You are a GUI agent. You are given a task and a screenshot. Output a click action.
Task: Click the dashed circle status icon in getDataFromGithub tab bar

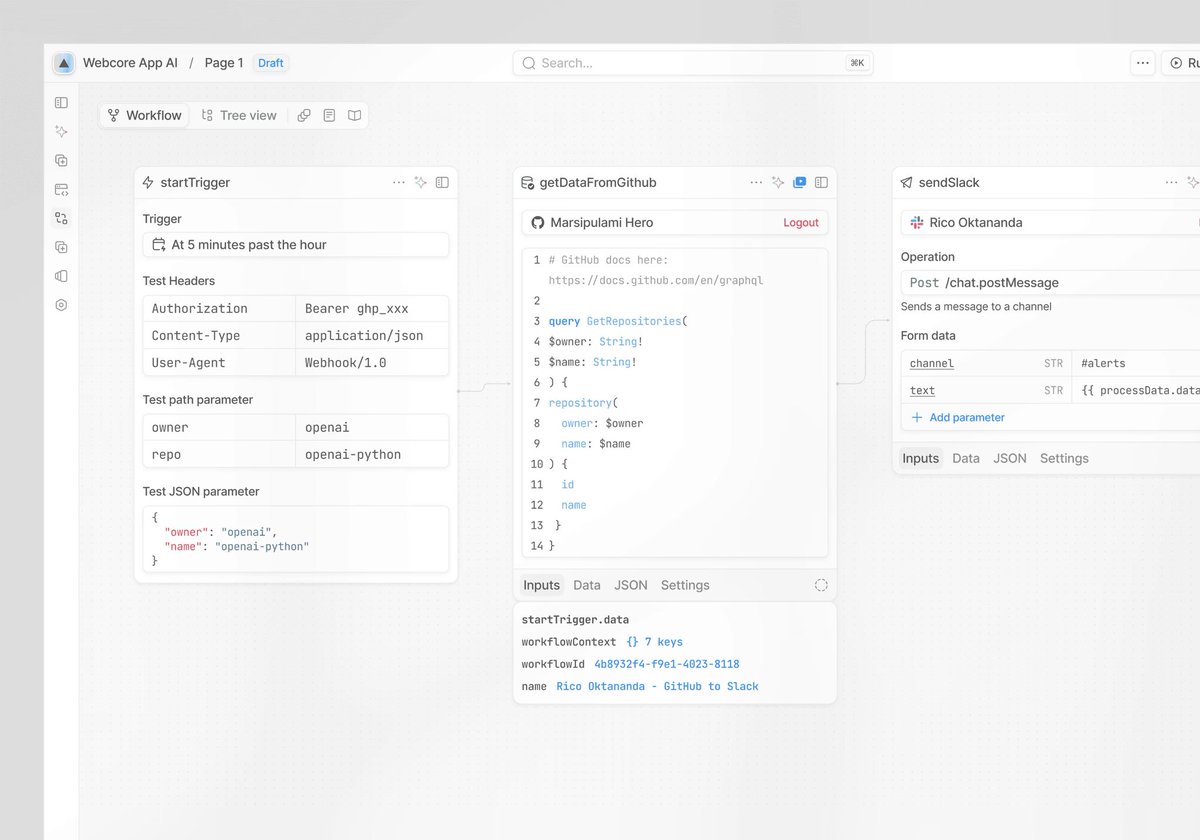(821, 585)
